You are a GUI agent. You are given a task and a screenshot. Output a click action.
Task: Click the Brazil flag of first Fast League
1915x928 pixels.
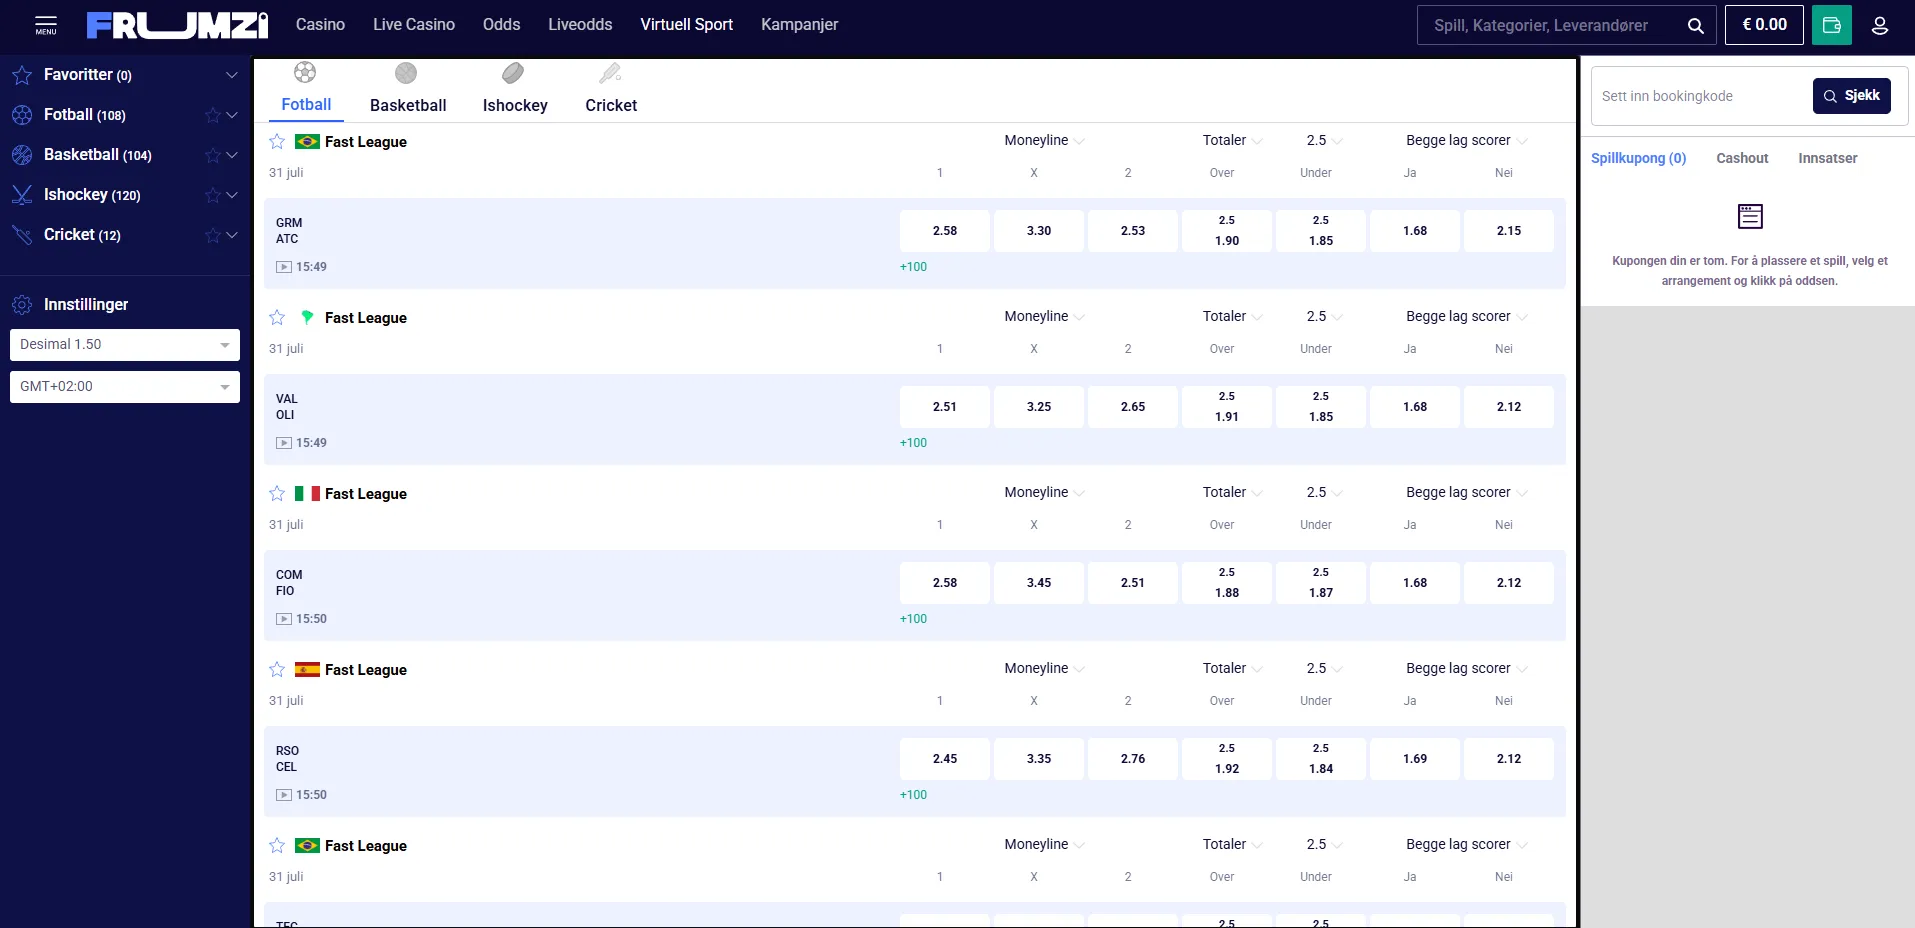coord(307,142)
